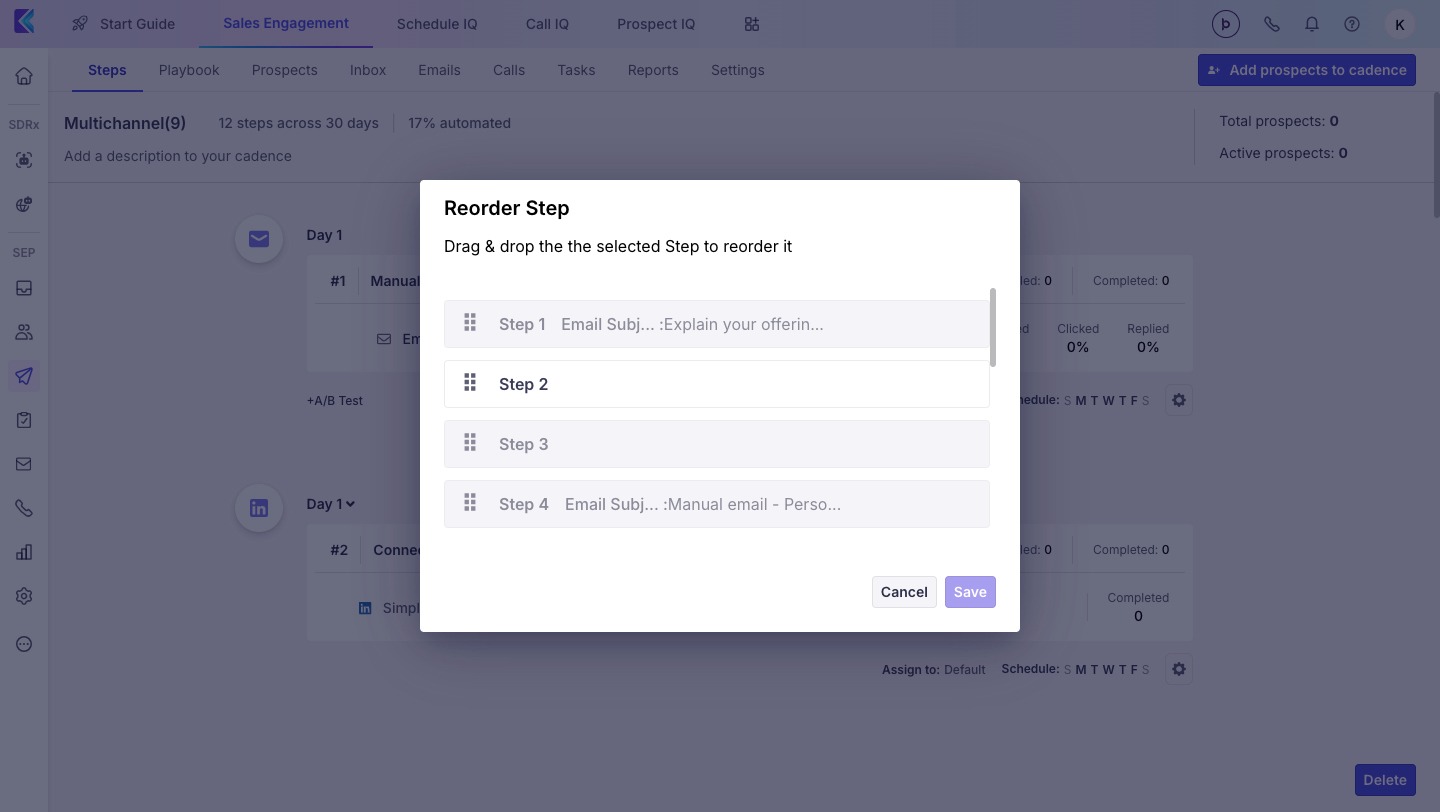Open the help question mark icon
1440x812 pixels.
(1352, 24)
